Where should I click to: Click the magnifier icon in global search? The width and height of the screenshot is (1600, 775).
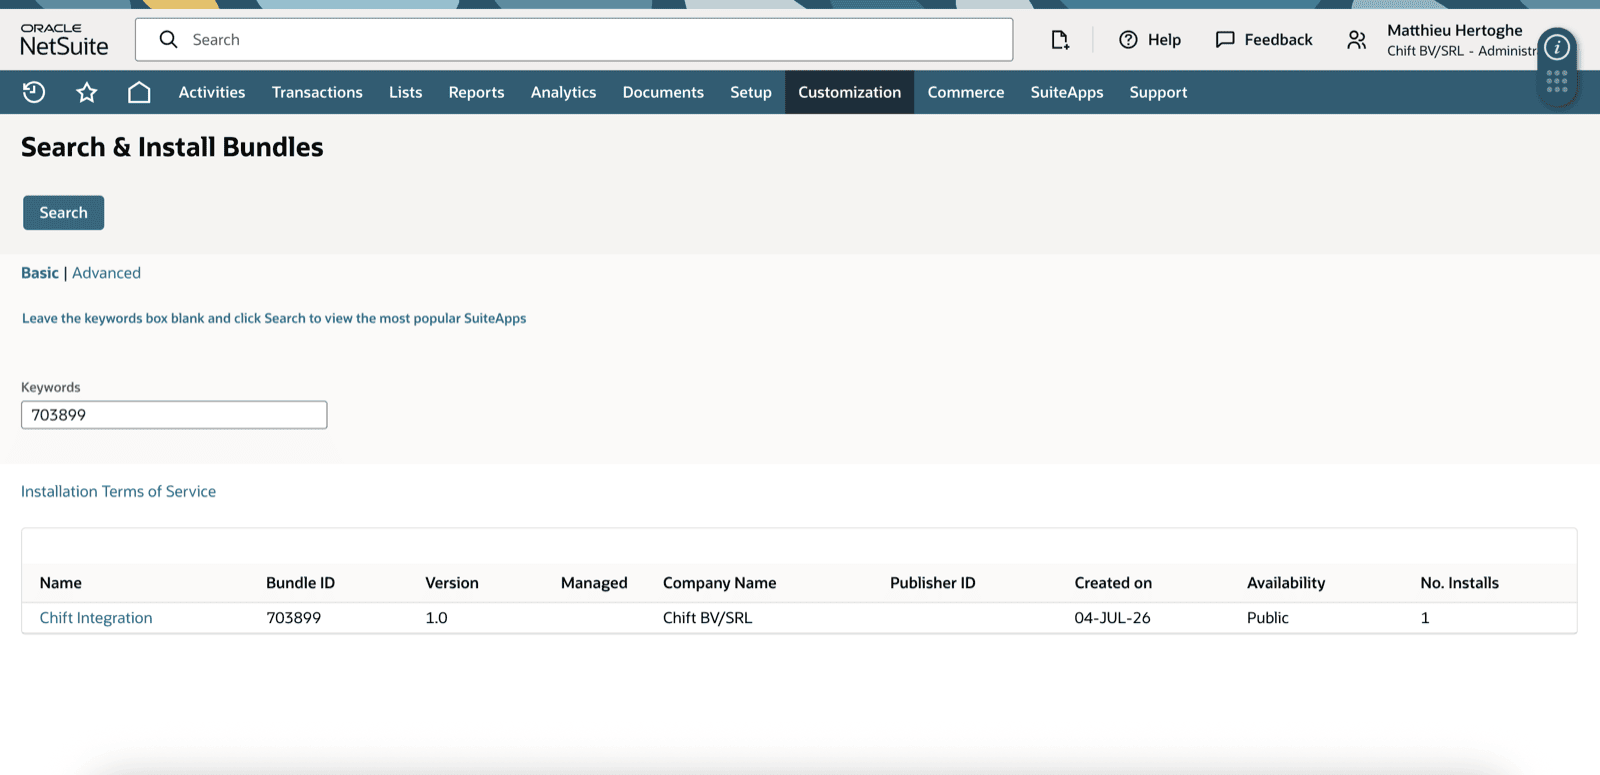[168, 39]
